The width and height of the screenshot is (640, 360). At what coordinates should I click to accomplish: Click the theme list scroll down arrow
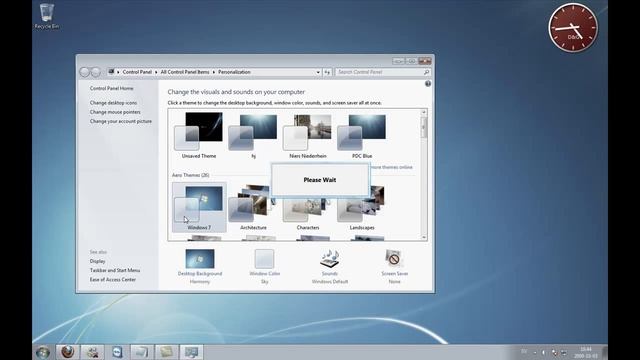(x=424, y=237)
